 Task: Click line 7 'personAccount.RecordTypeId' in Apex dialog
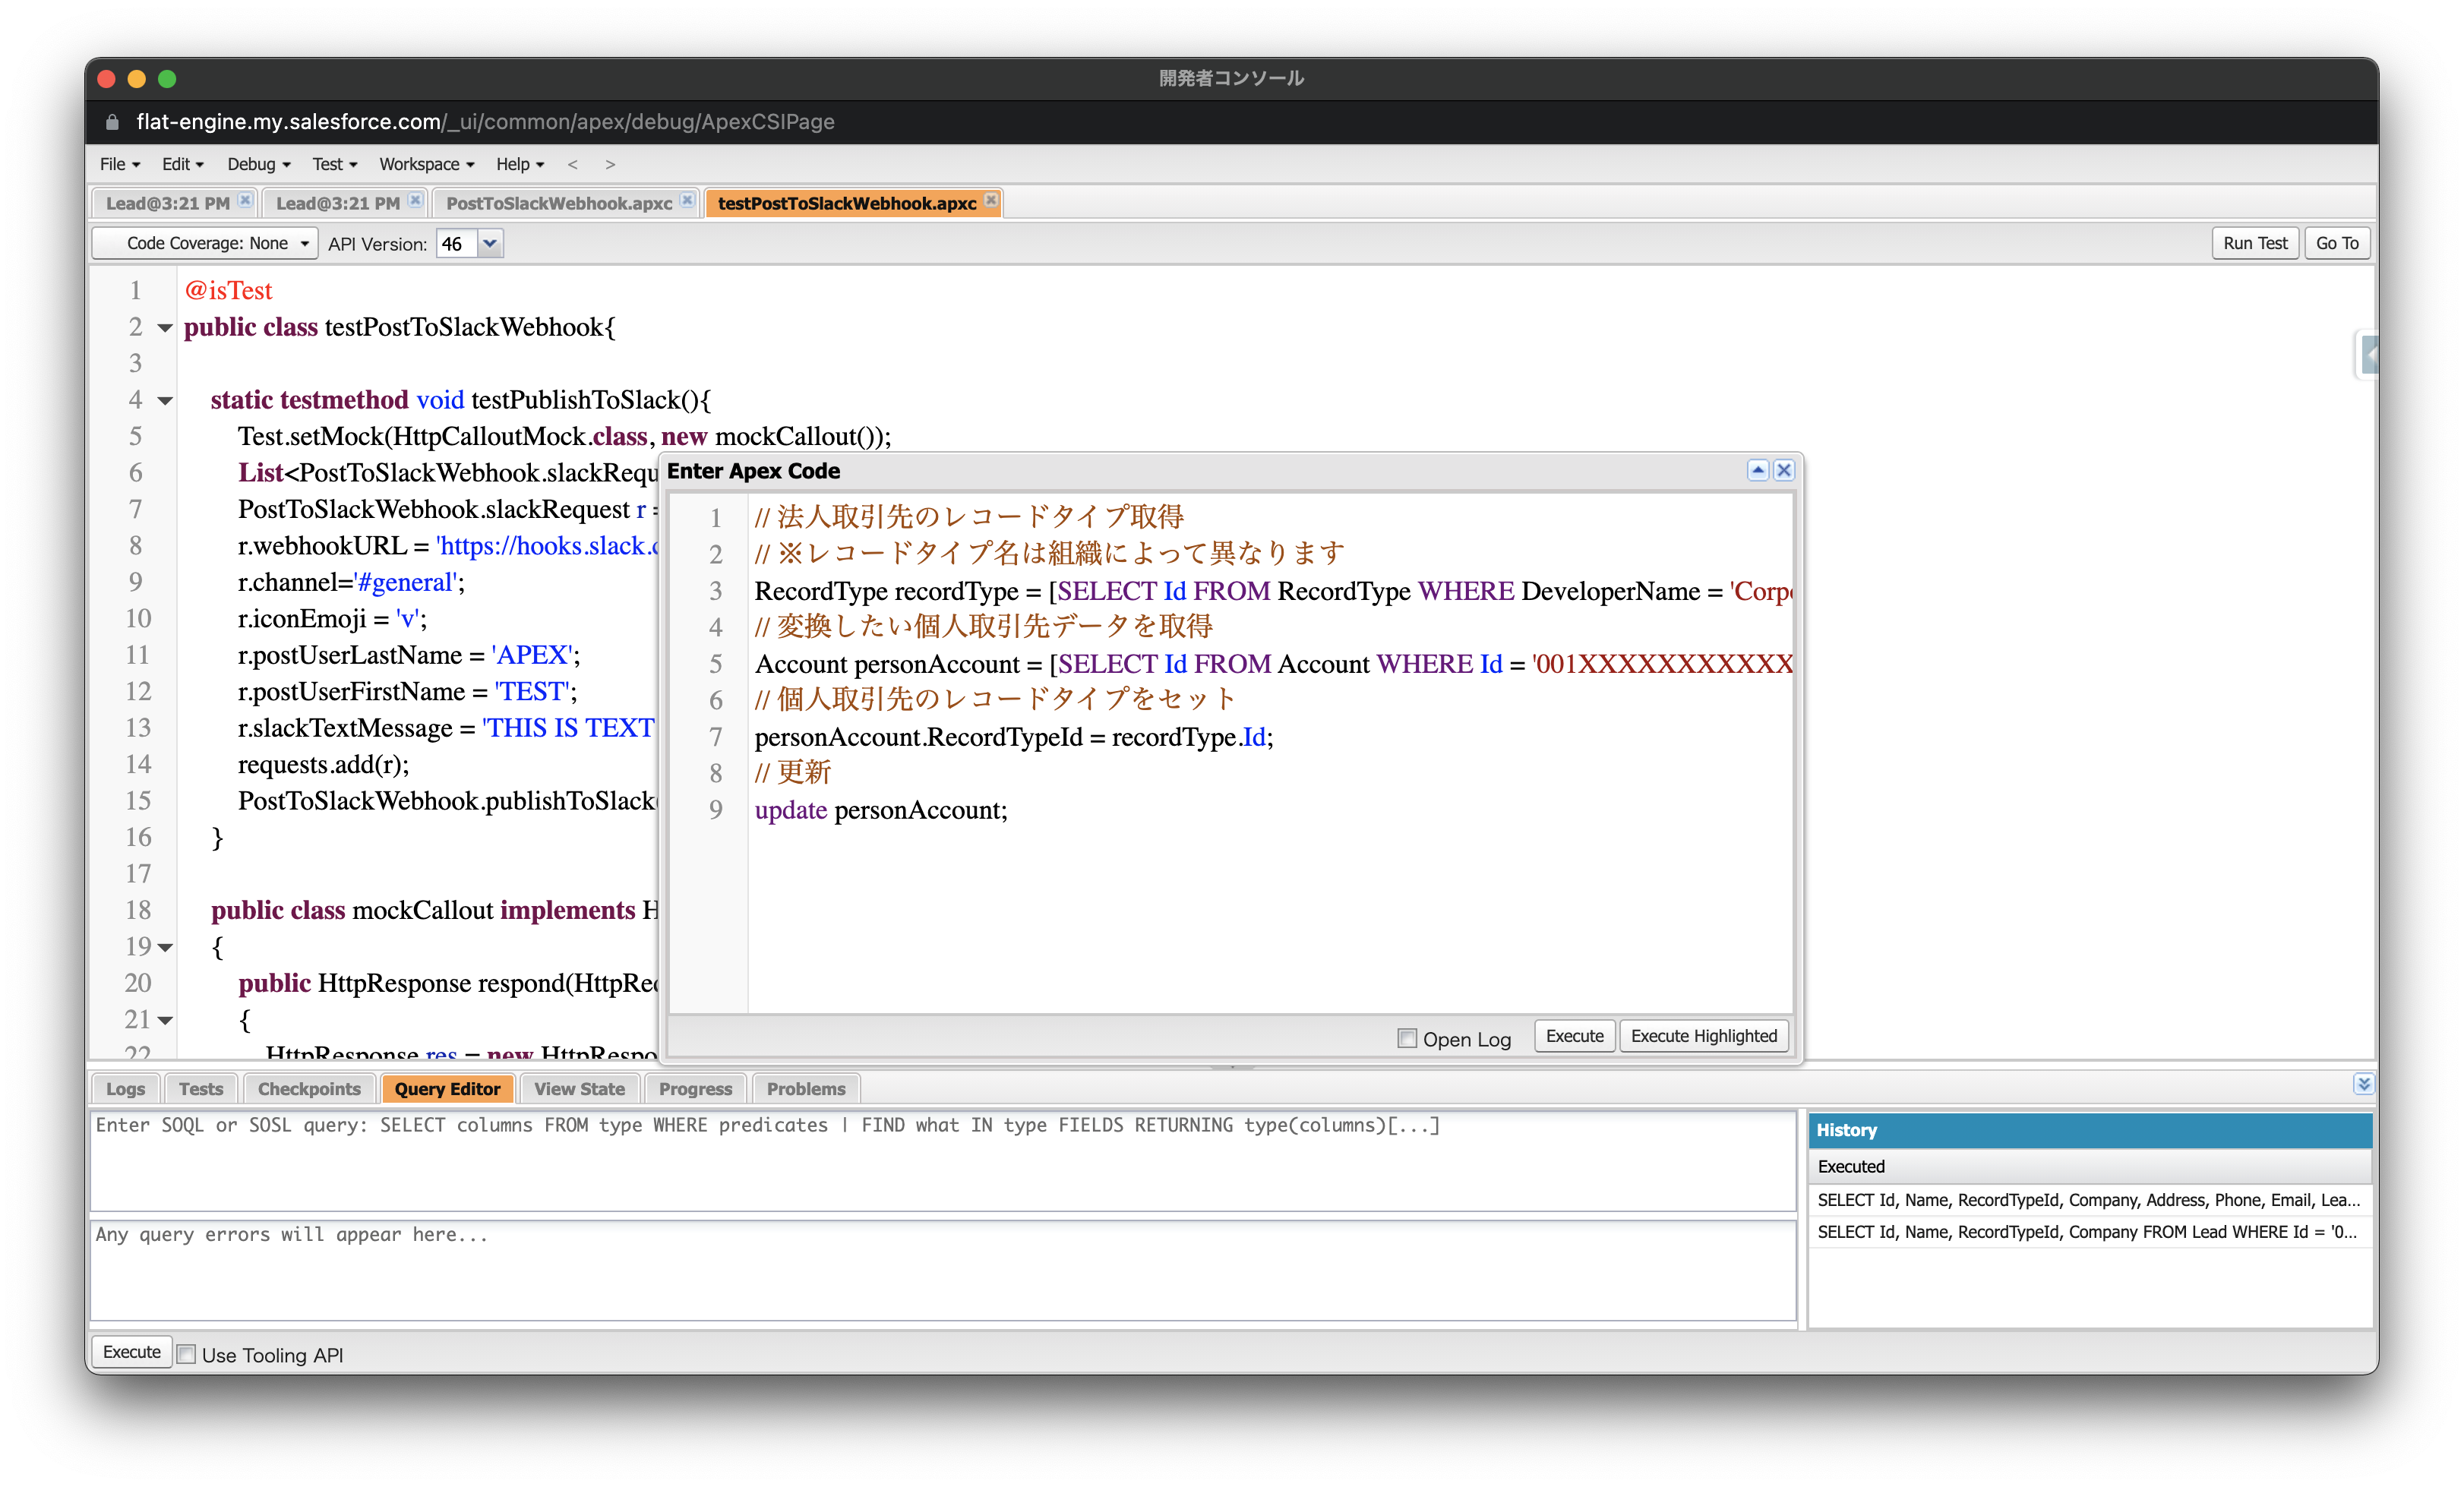(x=1013, y=737)
